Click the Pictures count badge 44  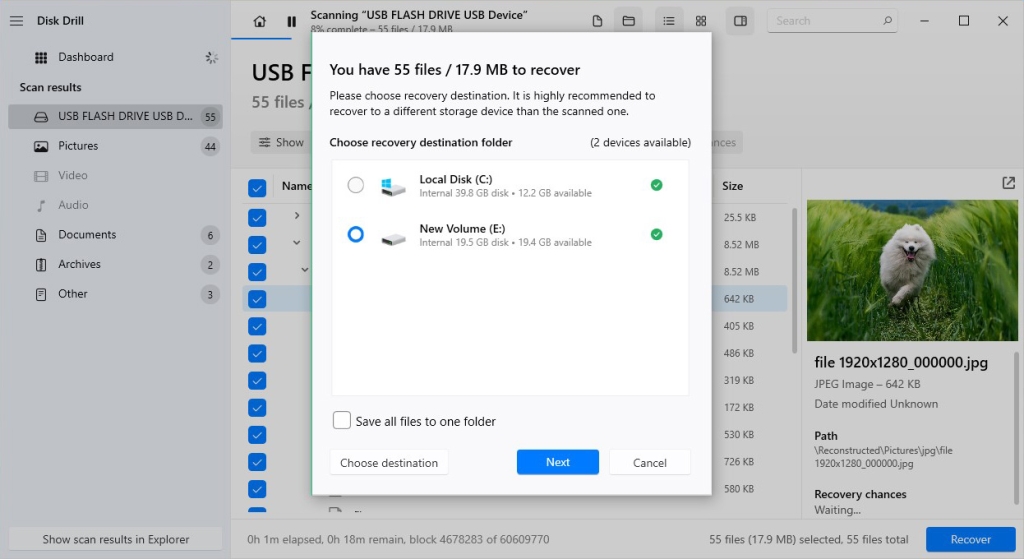(210, 146)
